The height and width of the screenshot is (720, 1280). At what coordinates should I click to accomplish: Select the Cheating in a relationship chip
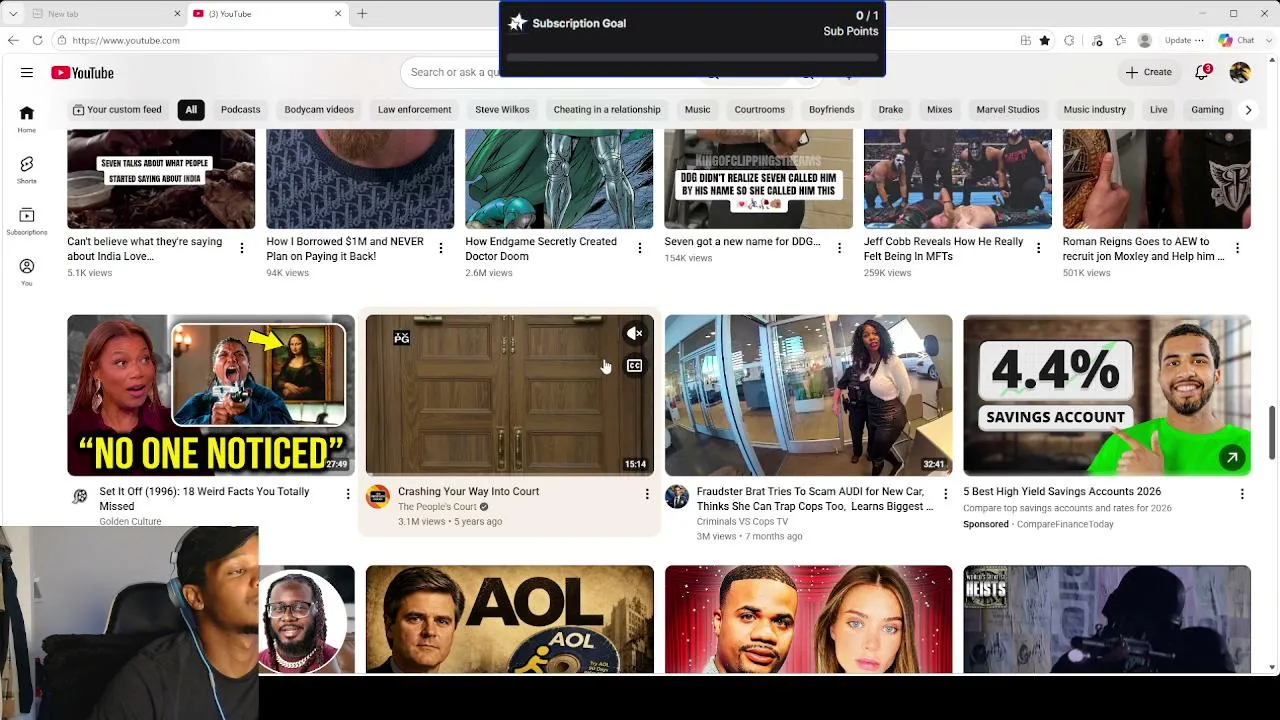tap(607, 110)
